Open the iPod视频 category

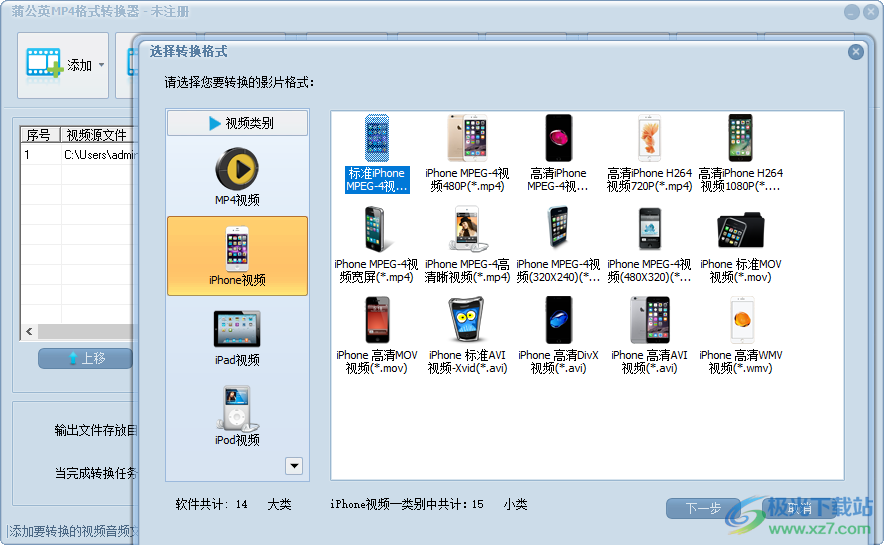click(237, 416)
